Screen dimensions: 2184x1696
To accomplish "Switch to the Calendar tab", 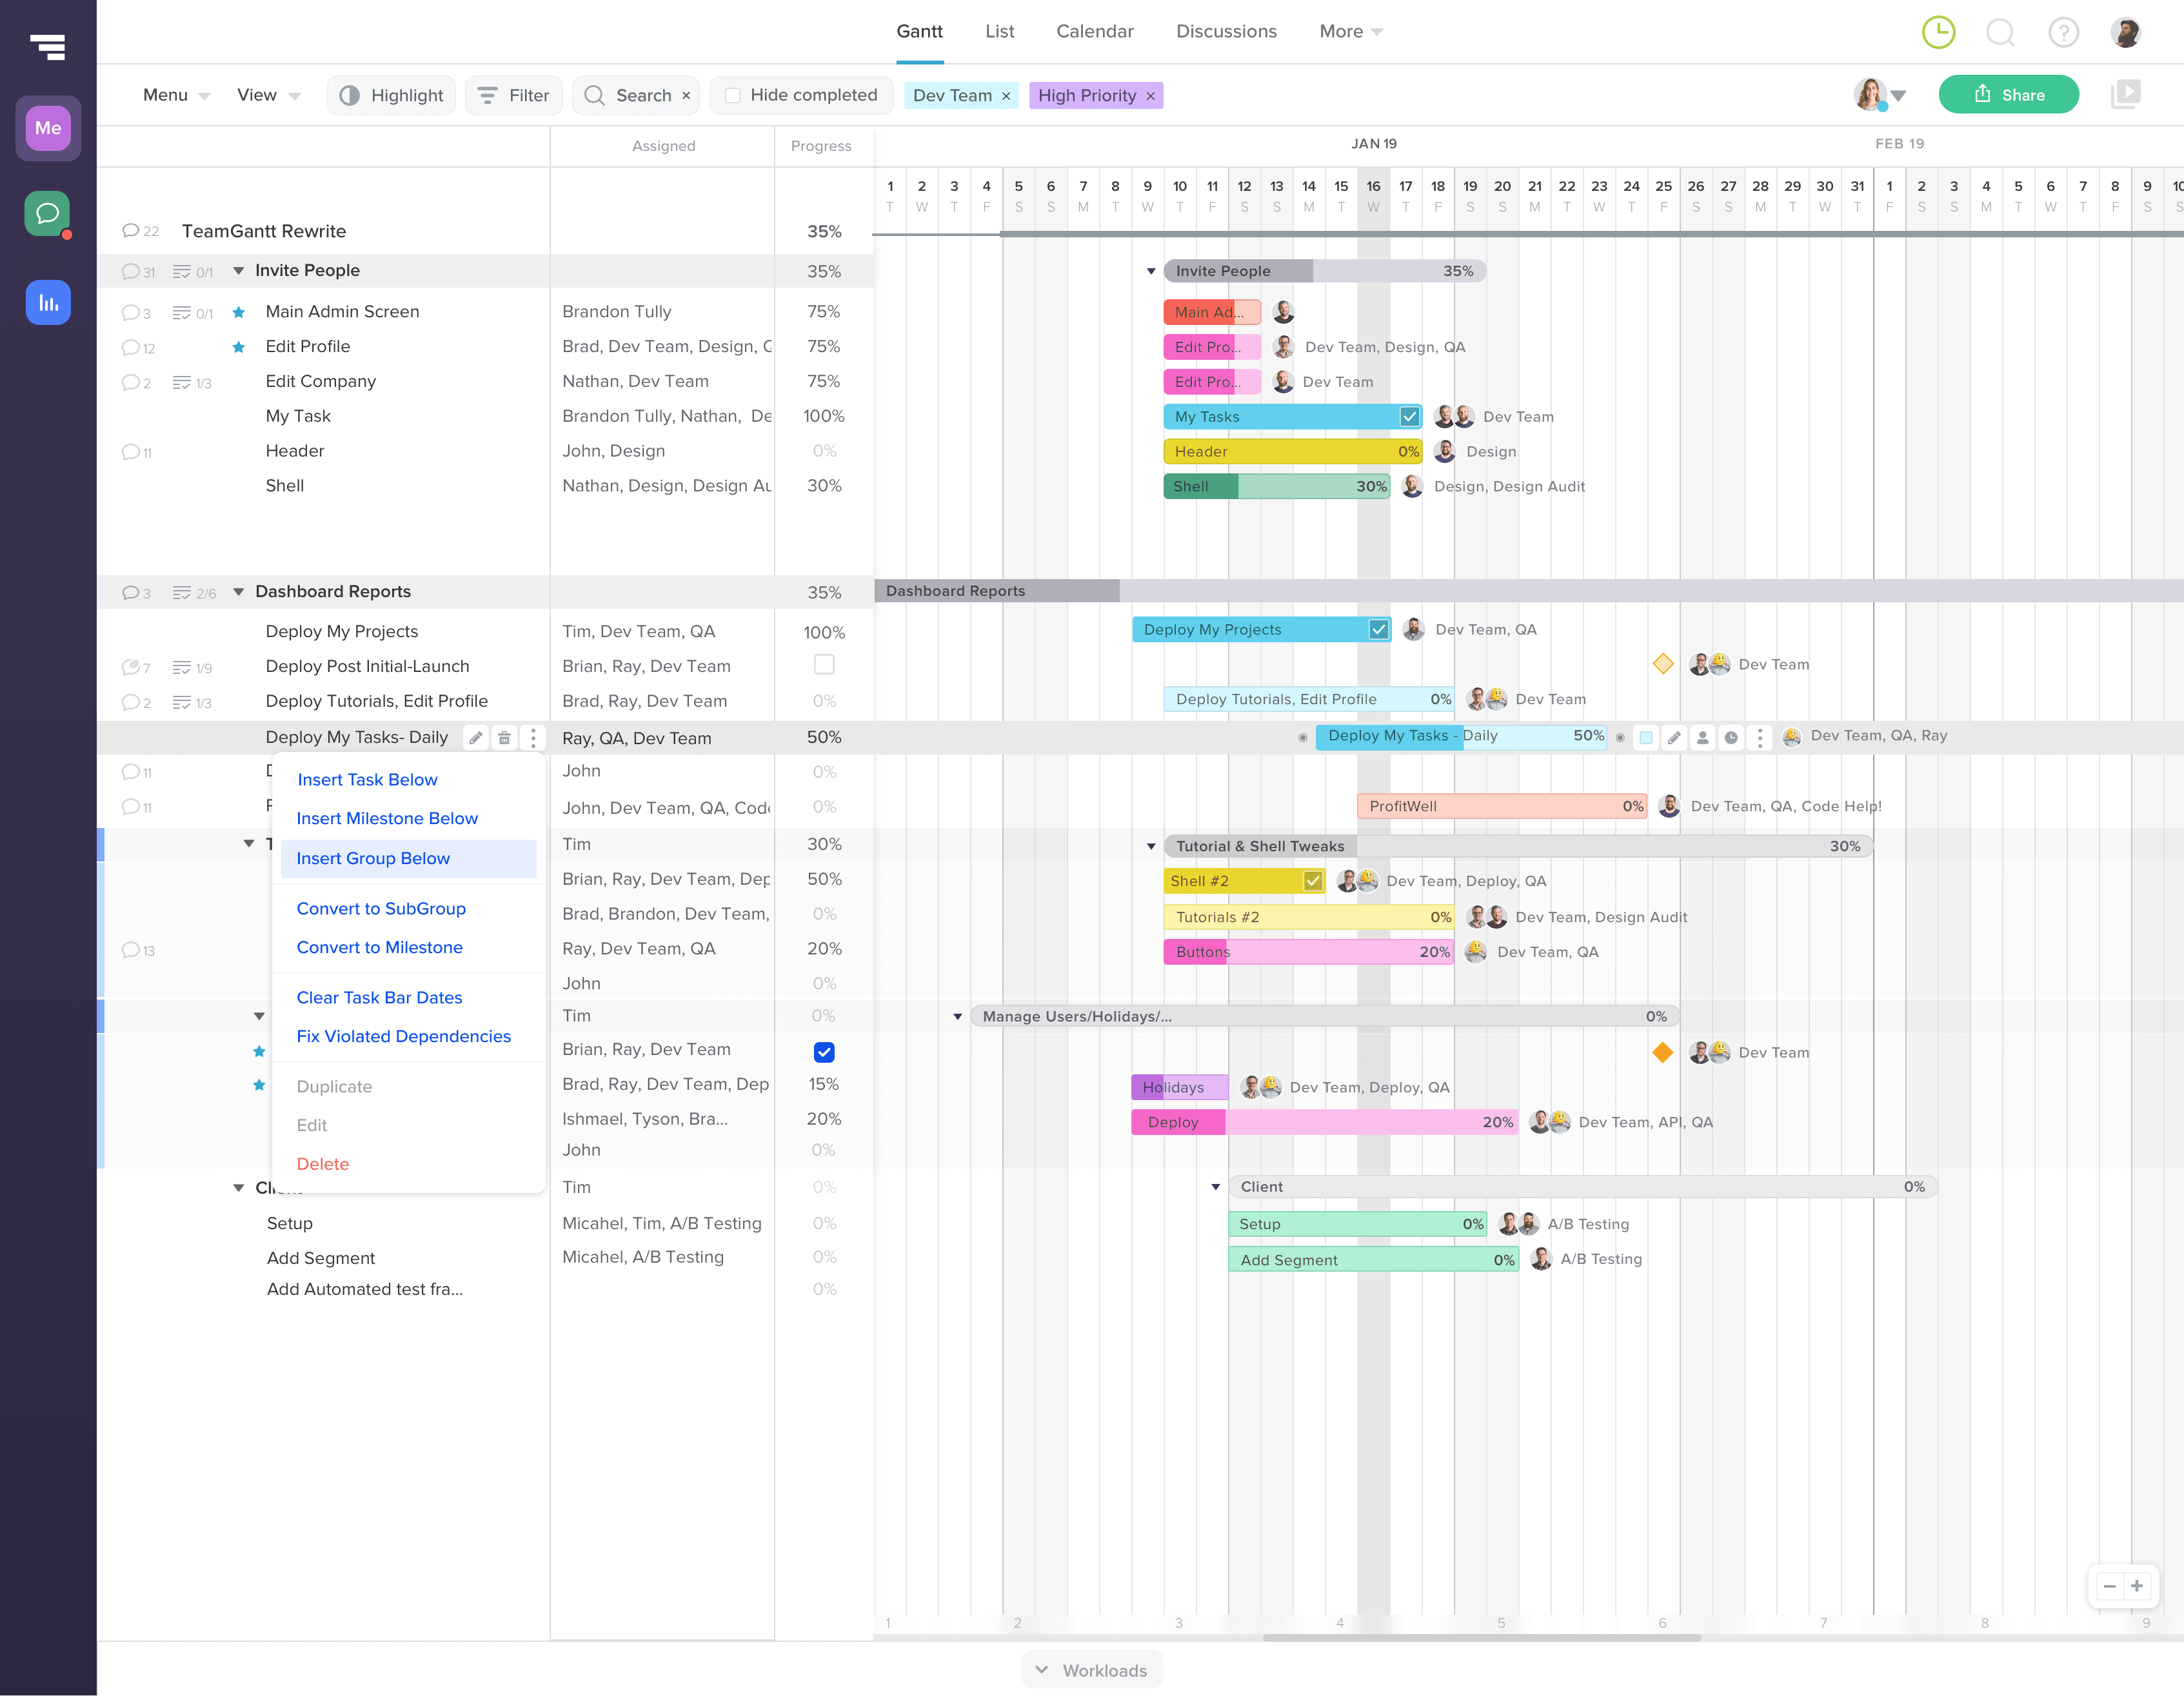I will pyautogui.click(x=1094, y=31).
